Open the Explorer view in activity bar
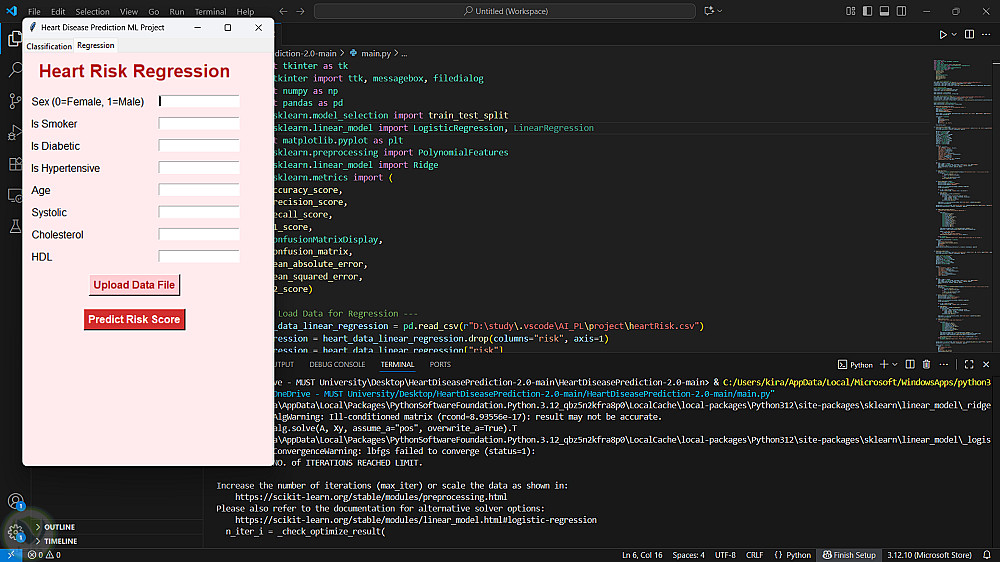Image resolution: width=1000 pixels, height=562 pixels. [15, 39]
